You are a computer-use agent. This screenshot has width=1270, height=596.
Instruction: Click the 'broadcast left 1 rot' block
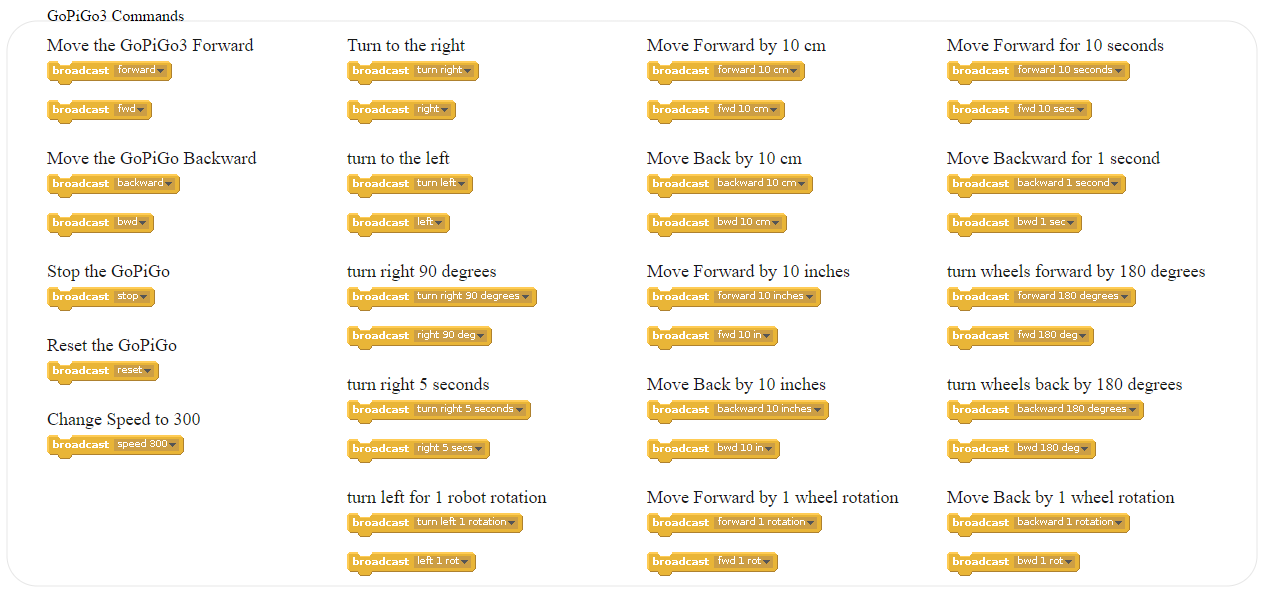click(411, 562)
